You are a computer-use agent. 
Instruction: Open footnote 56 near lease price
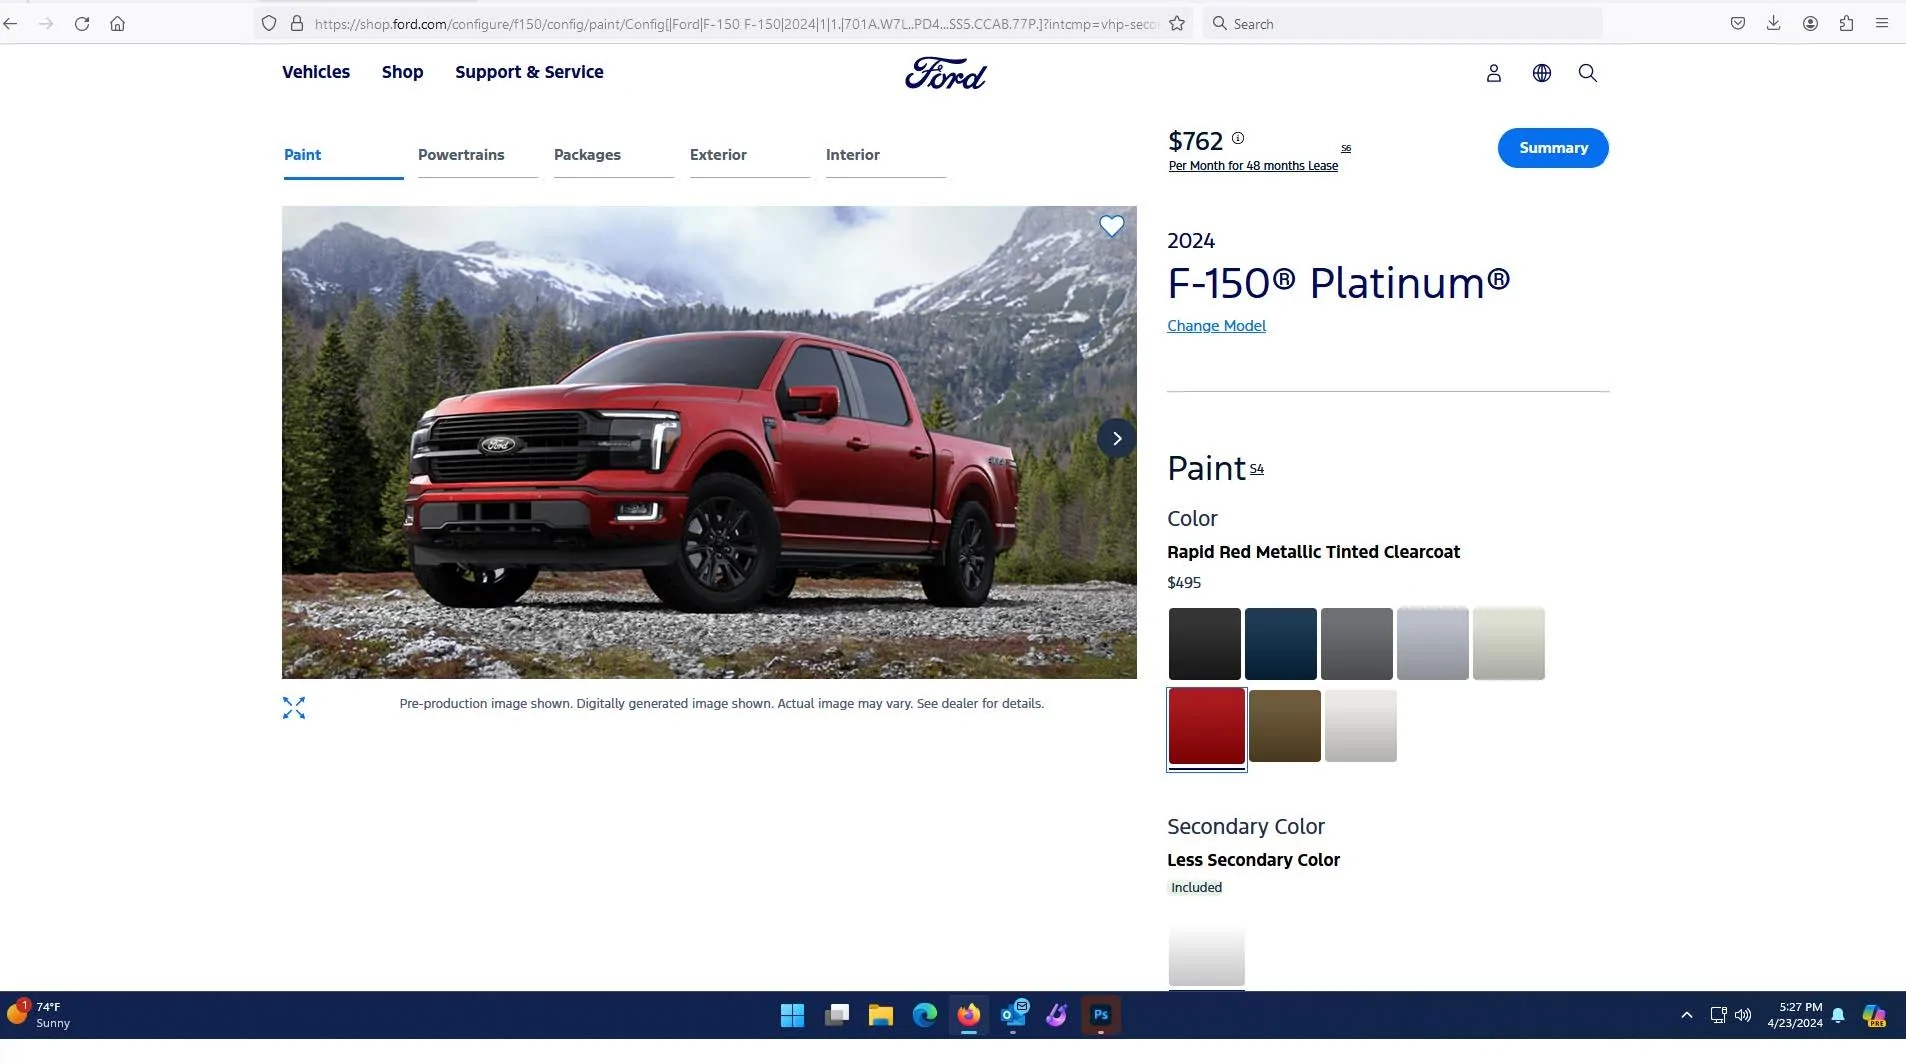click(1346, 148)
